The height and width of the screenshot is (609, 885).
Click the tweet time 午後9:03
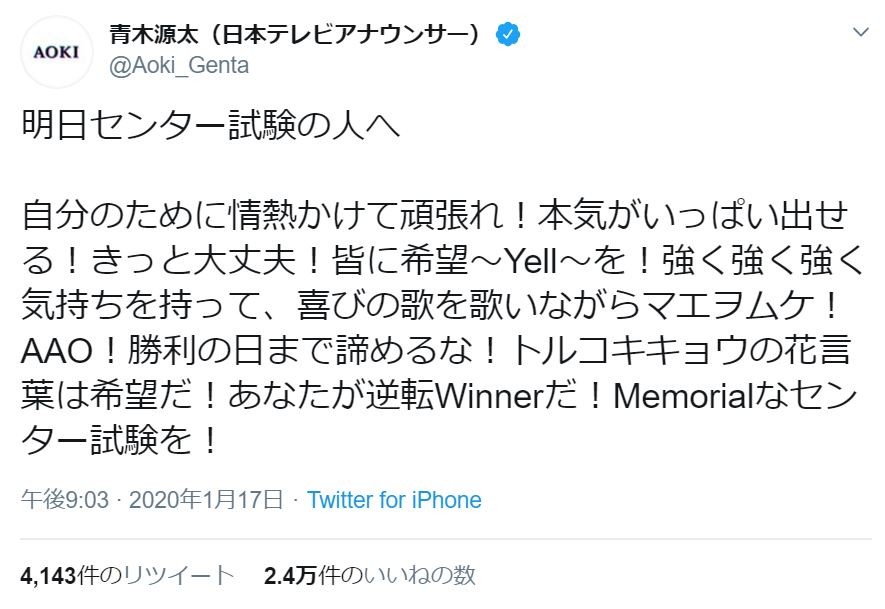(68, 500)
